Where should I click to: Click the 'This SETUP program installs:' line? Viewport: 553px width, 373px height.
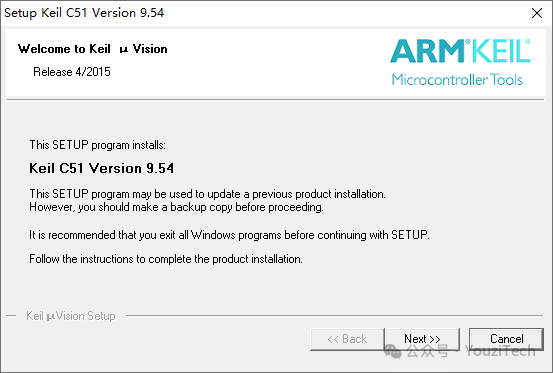pos(97,145)
